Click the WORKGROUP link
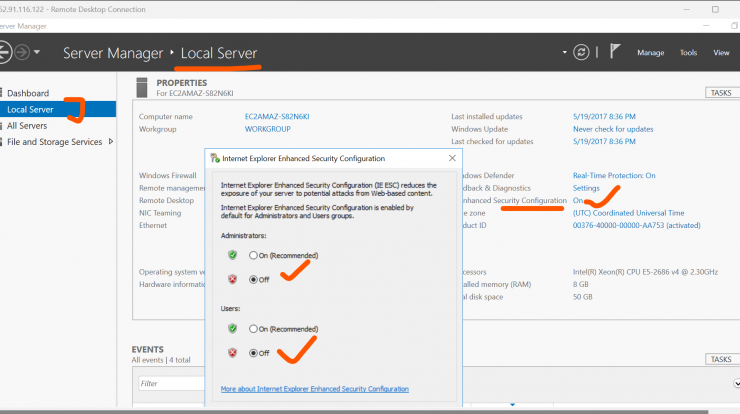 tap(268, 129)
